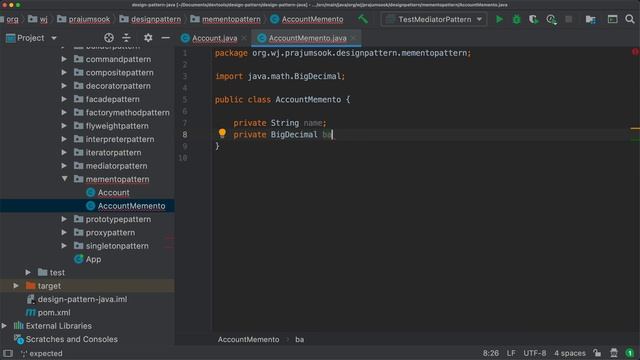Run with coverage icon
The image size is (640, 360).
533,19
